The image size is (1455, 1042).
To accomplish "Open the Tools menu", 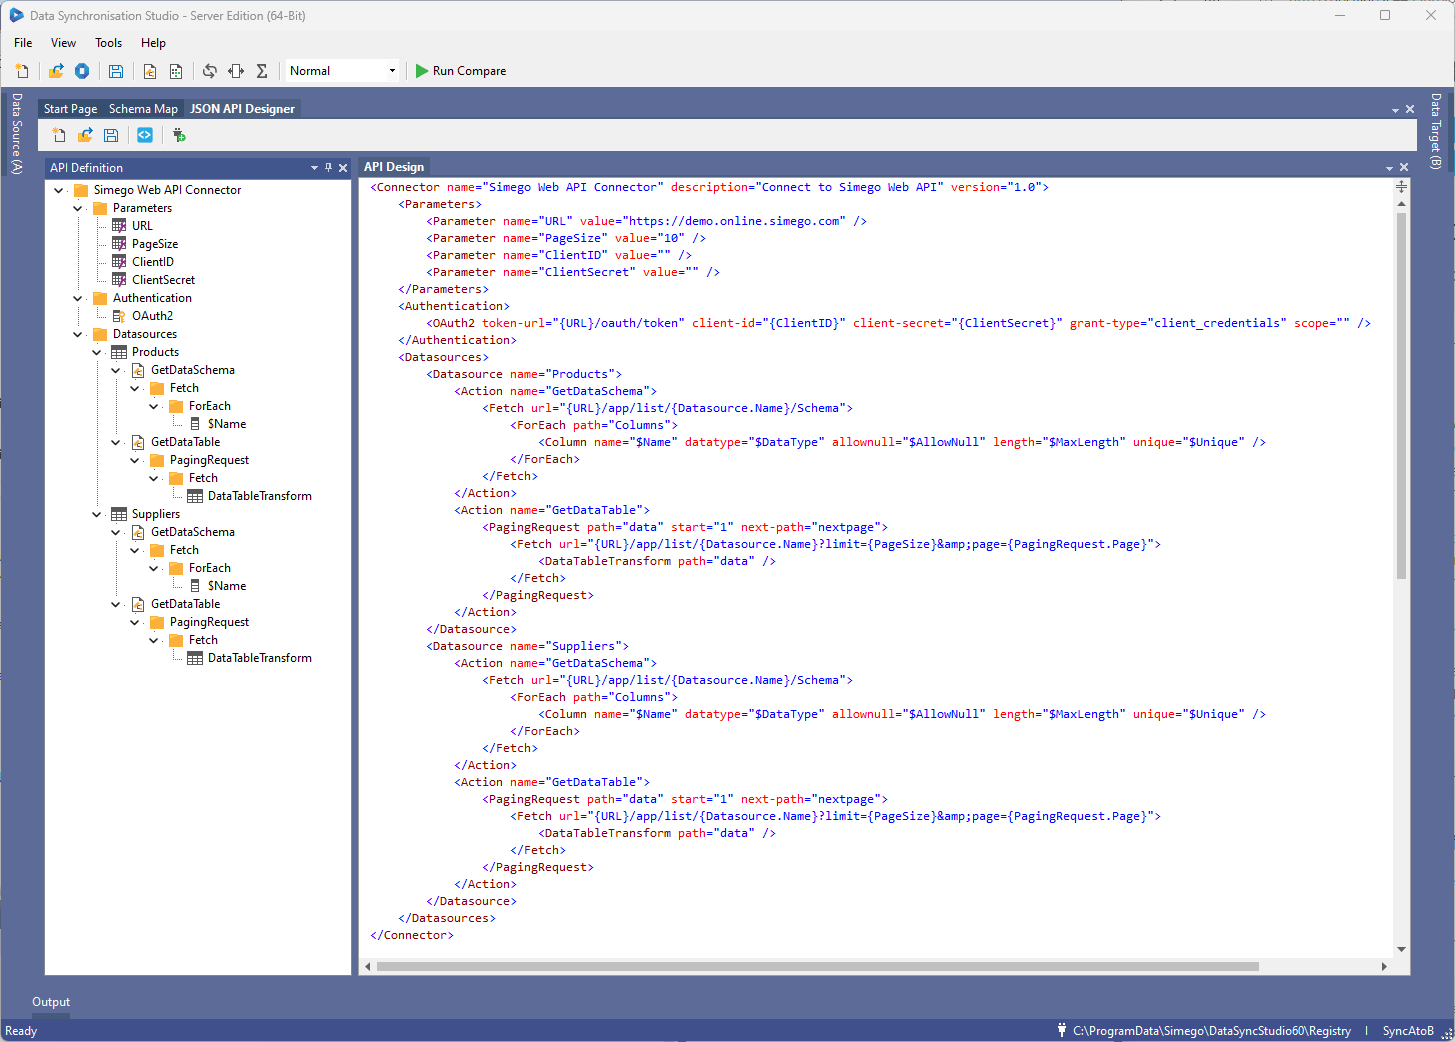I will tap(108, 43).
